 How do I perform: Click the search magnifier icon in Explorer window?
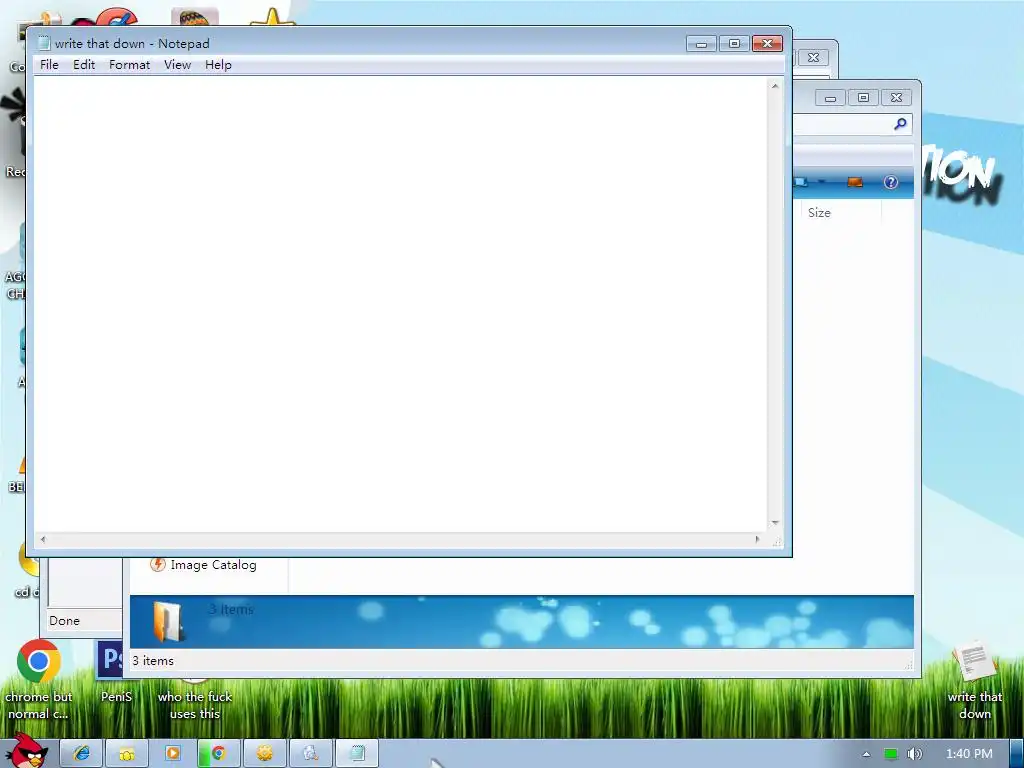pos(900,123)
